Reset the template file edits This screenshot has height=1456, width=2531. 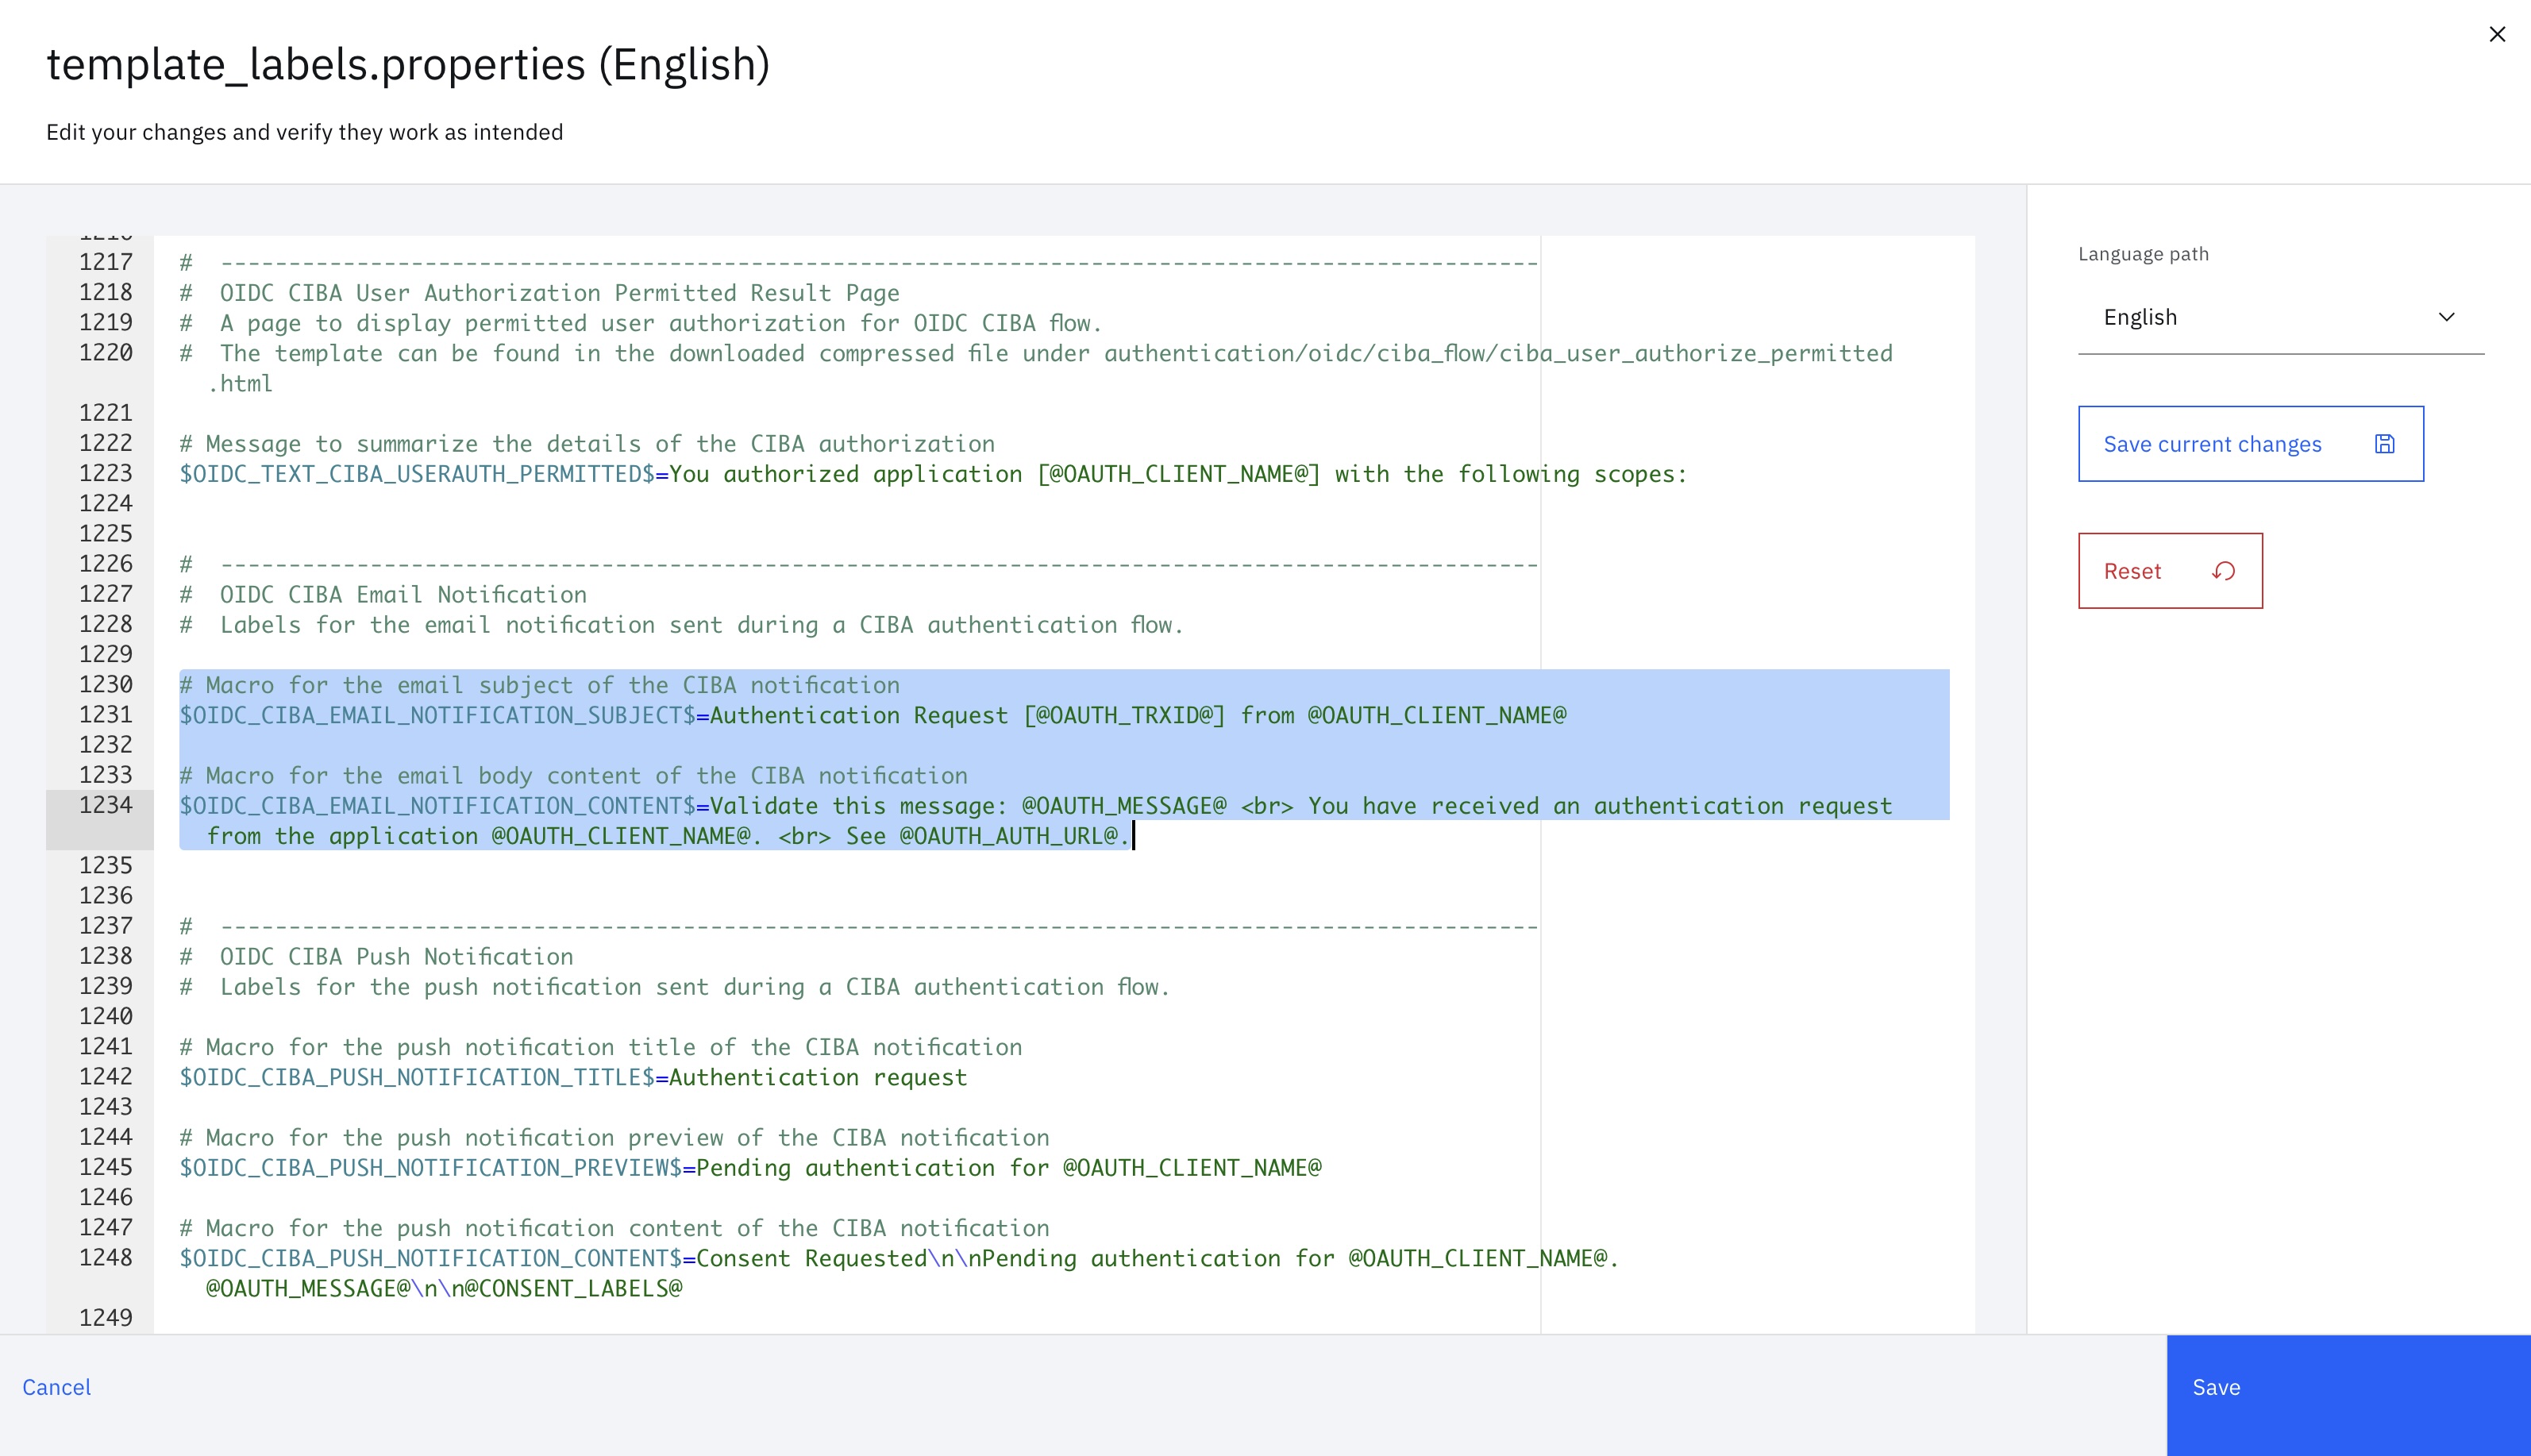click(2170, 571)
